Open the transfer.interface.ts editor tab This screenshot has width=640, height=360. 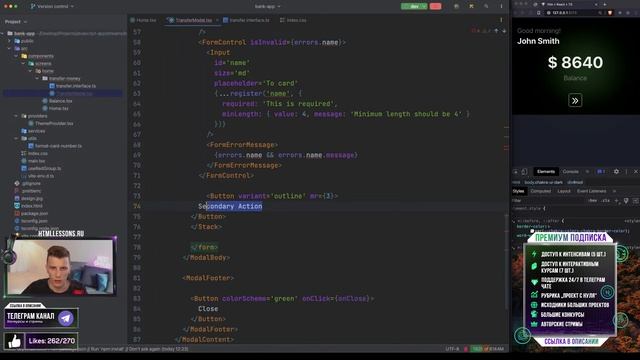coord(247,20)
